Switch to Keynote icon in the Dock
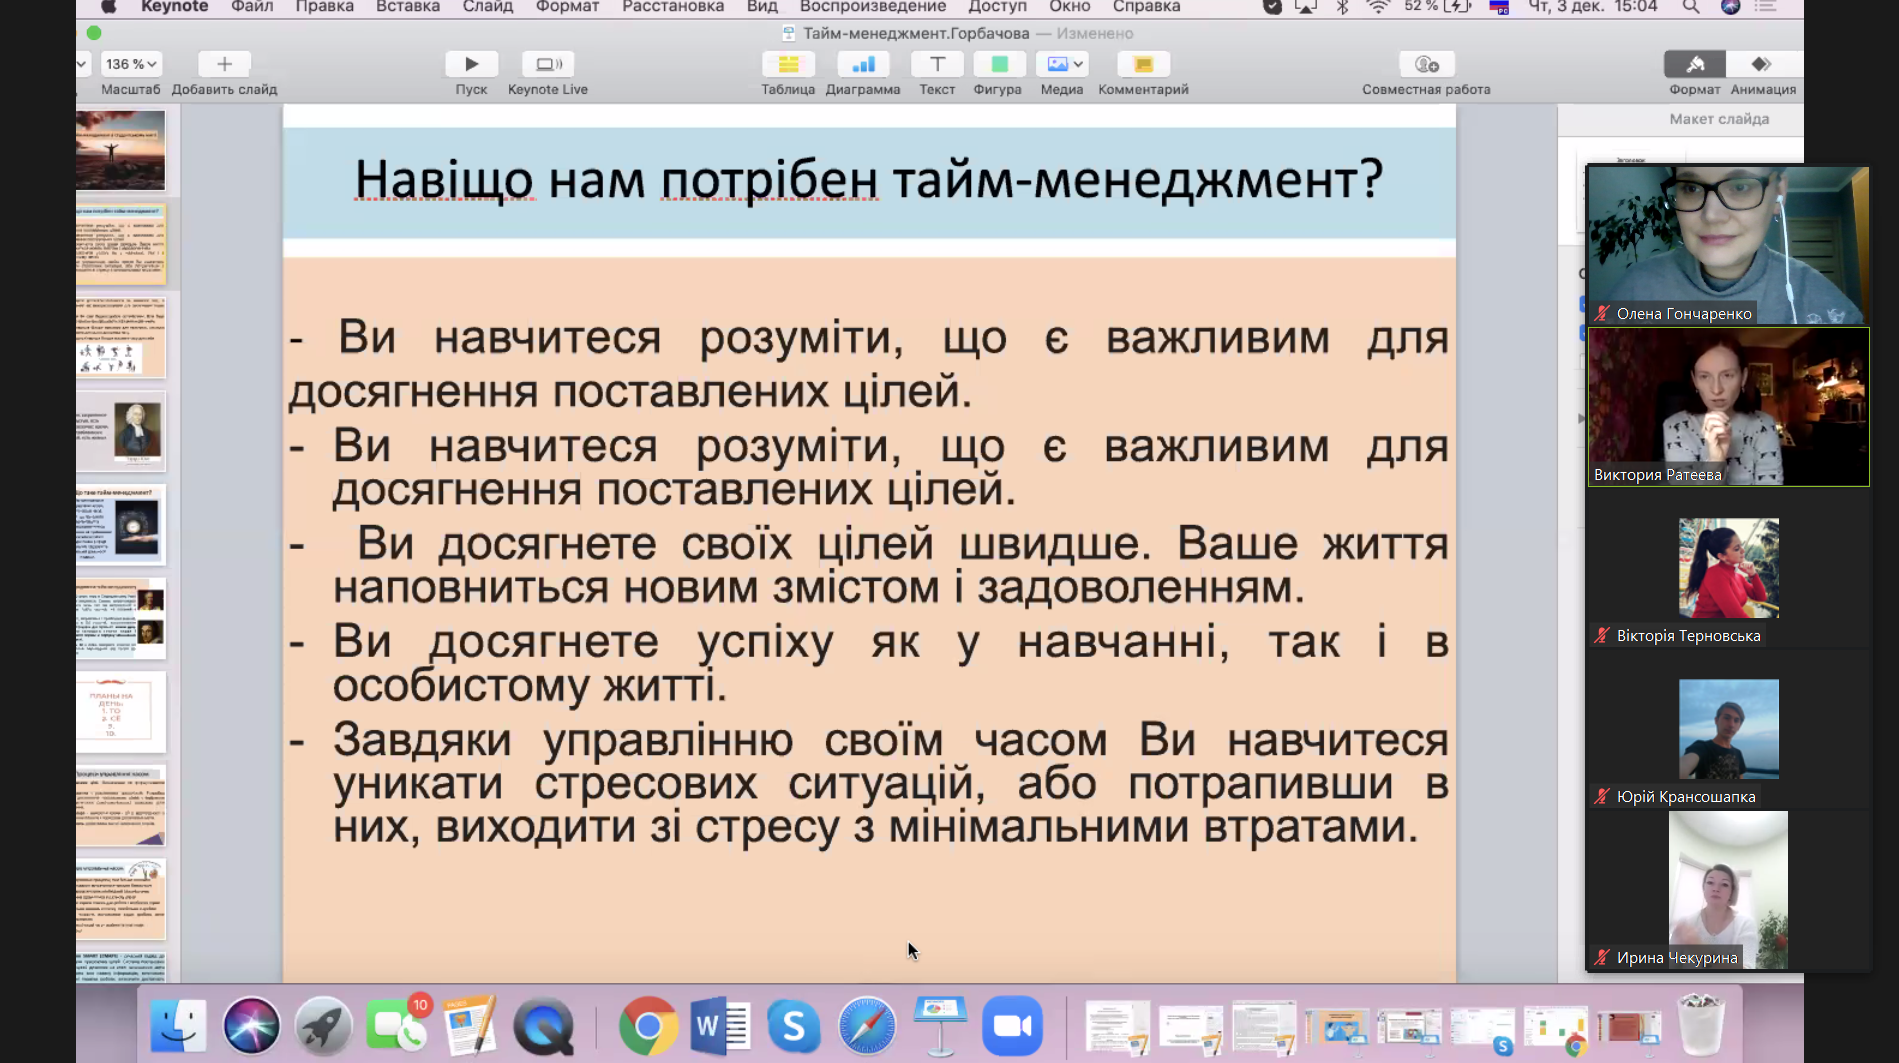 point(940,1026)
